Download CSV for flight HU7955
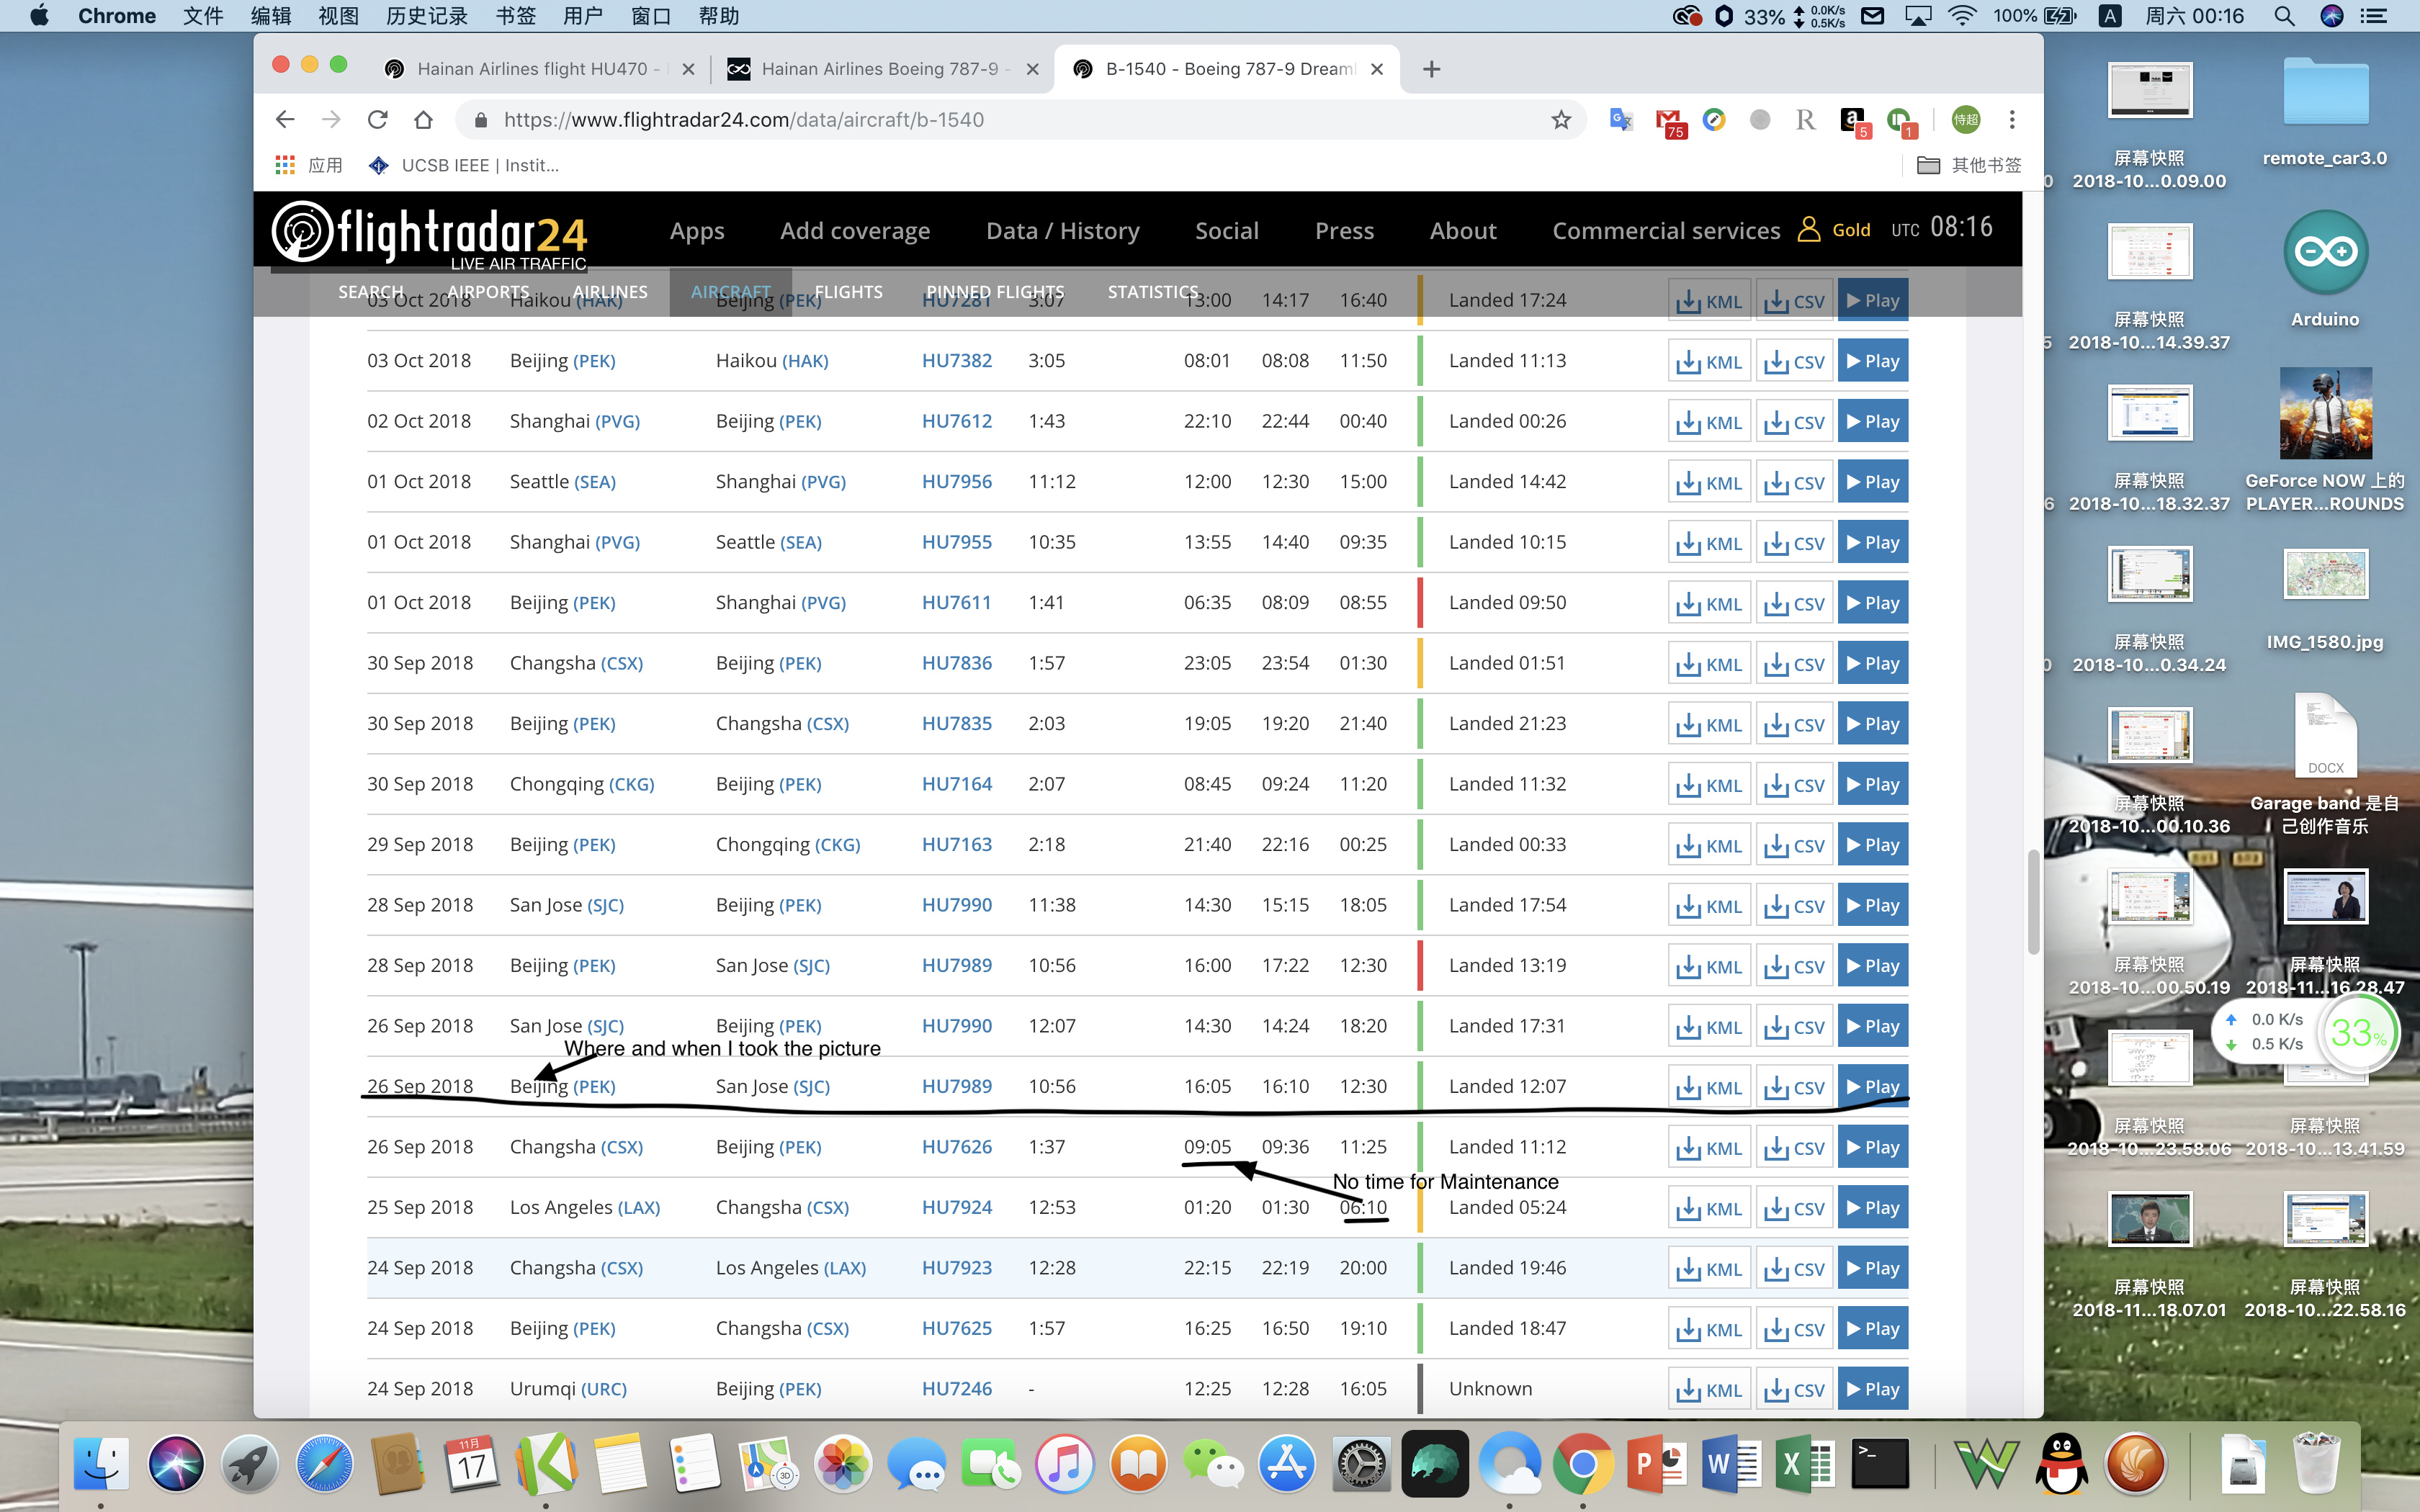The width and height of the screenshot is (2420, 1512). [x=1794, y=543]
